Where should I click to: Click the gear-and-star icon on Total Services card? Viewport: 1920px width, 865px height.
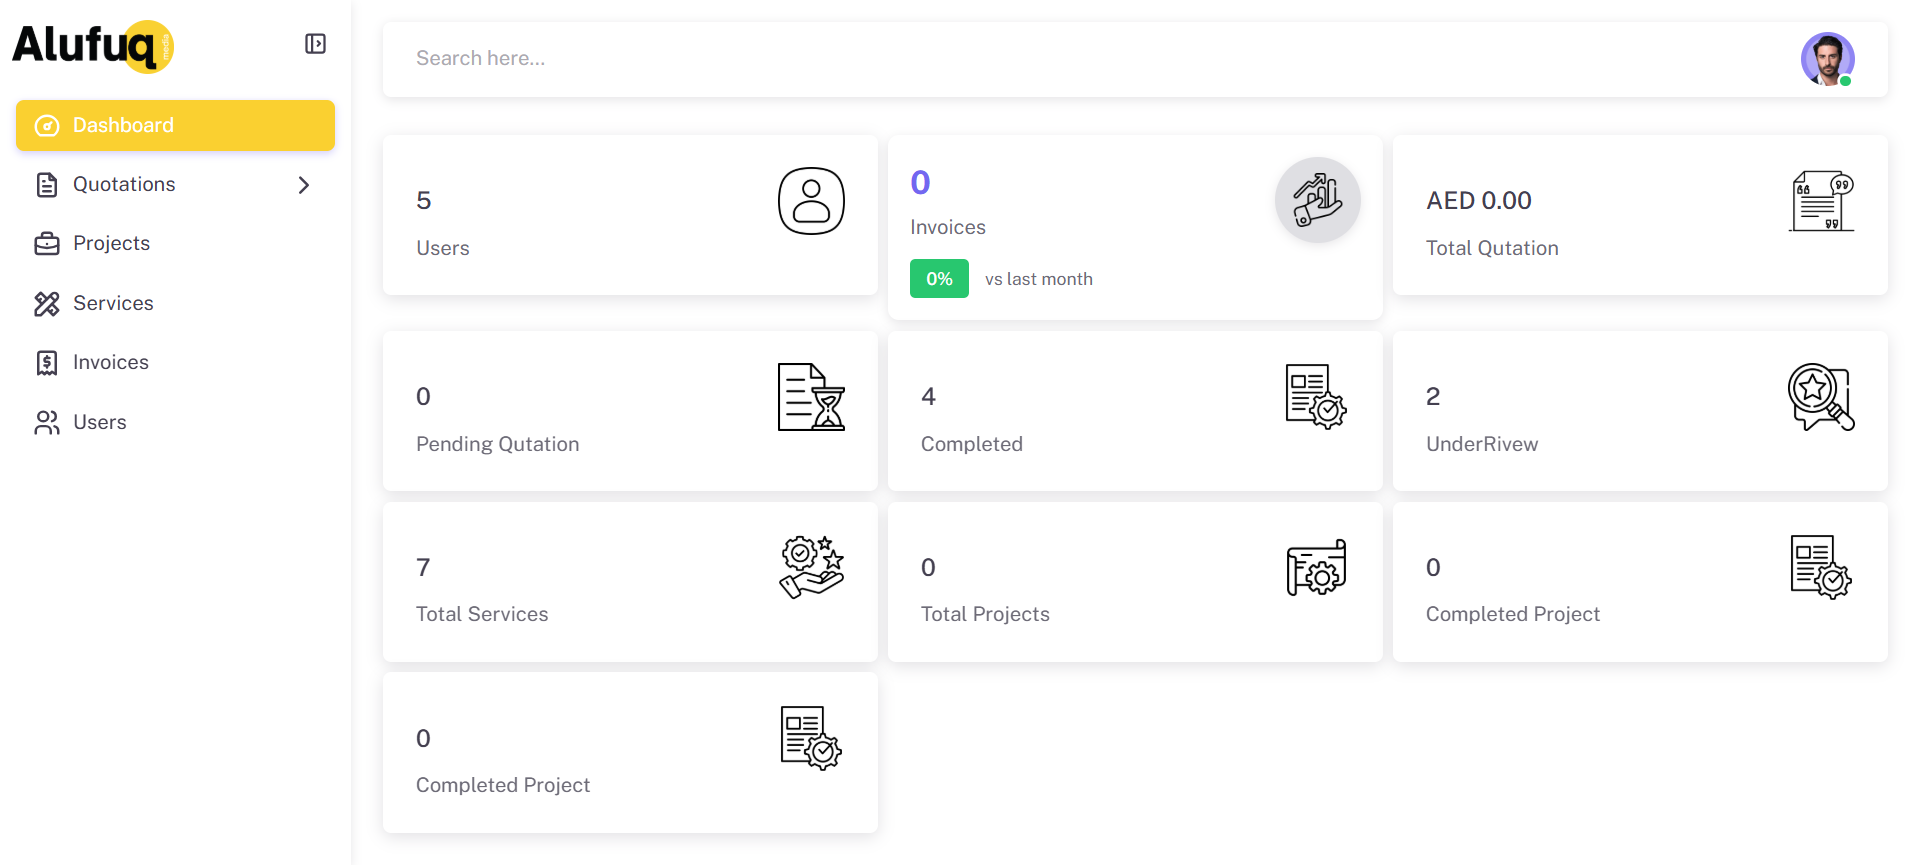click(x=811, y=566)
